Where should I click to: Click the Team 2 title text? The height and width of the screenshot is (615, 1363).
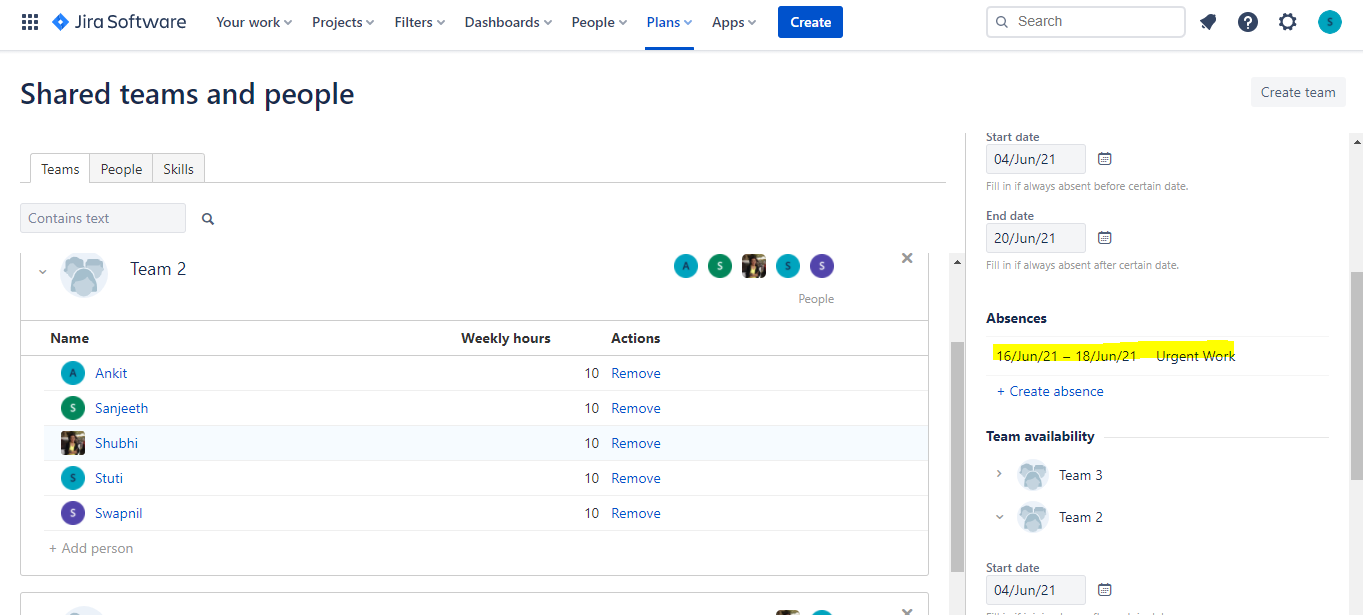[158, 269]
